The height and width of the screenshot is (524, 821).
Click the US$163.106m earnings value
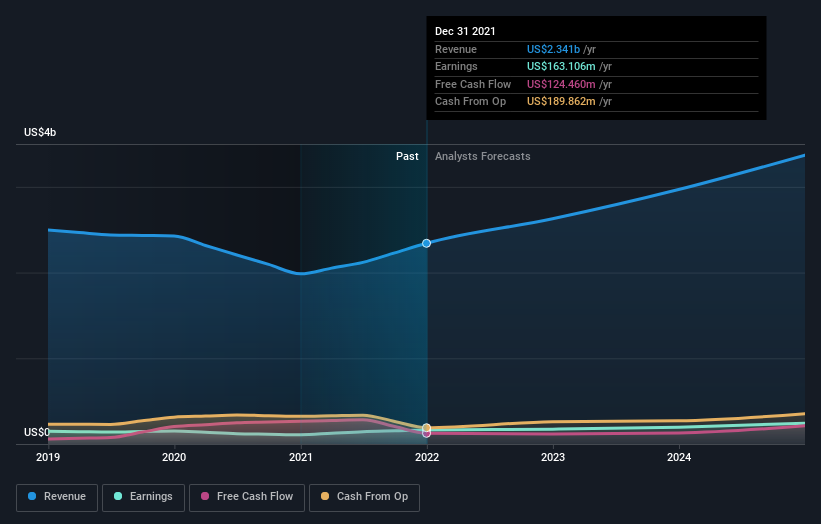pos(561,66)
